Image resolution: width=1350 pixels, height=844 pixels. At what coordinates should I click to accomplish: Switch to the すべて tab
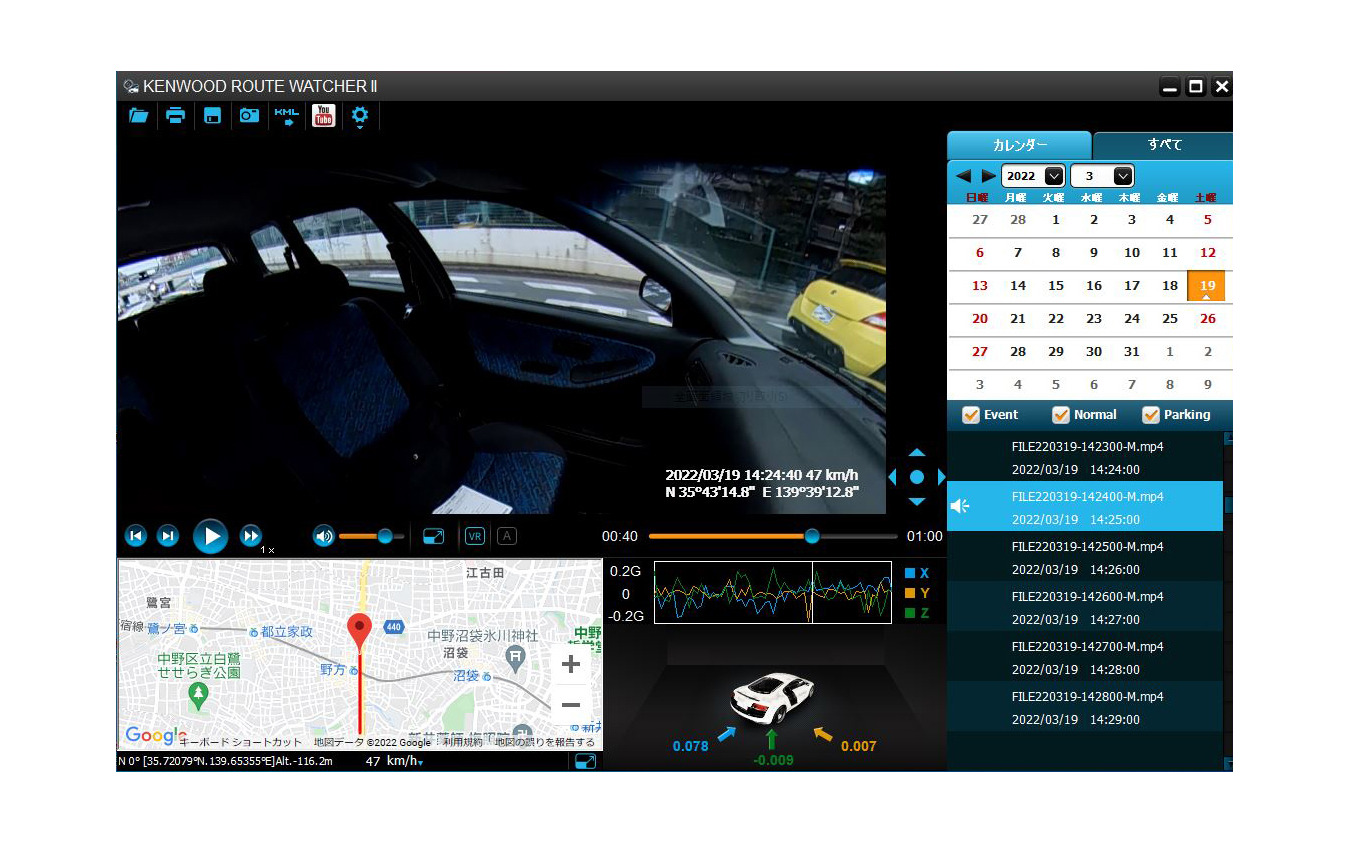1163,145
